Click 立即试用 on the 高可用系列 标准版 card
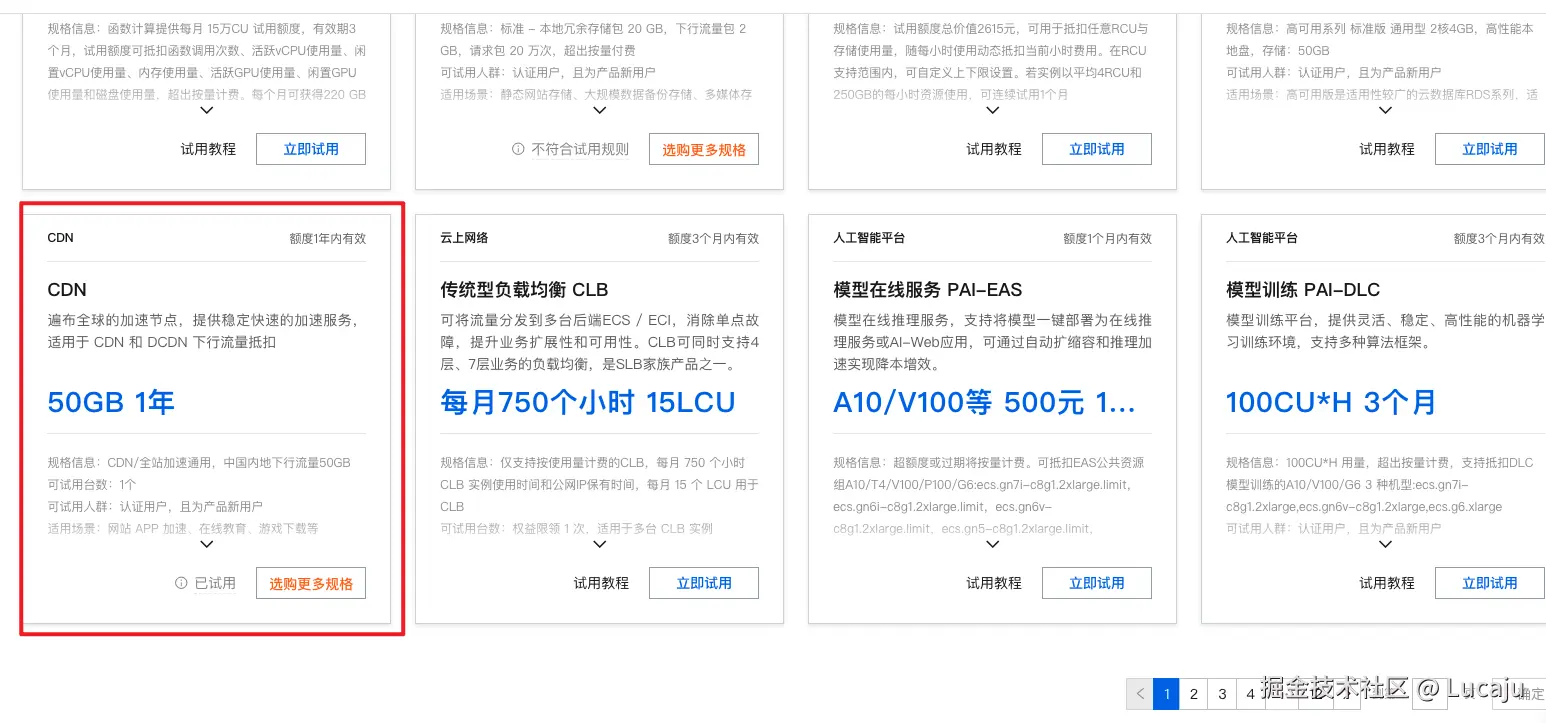 pos(1490,149)
